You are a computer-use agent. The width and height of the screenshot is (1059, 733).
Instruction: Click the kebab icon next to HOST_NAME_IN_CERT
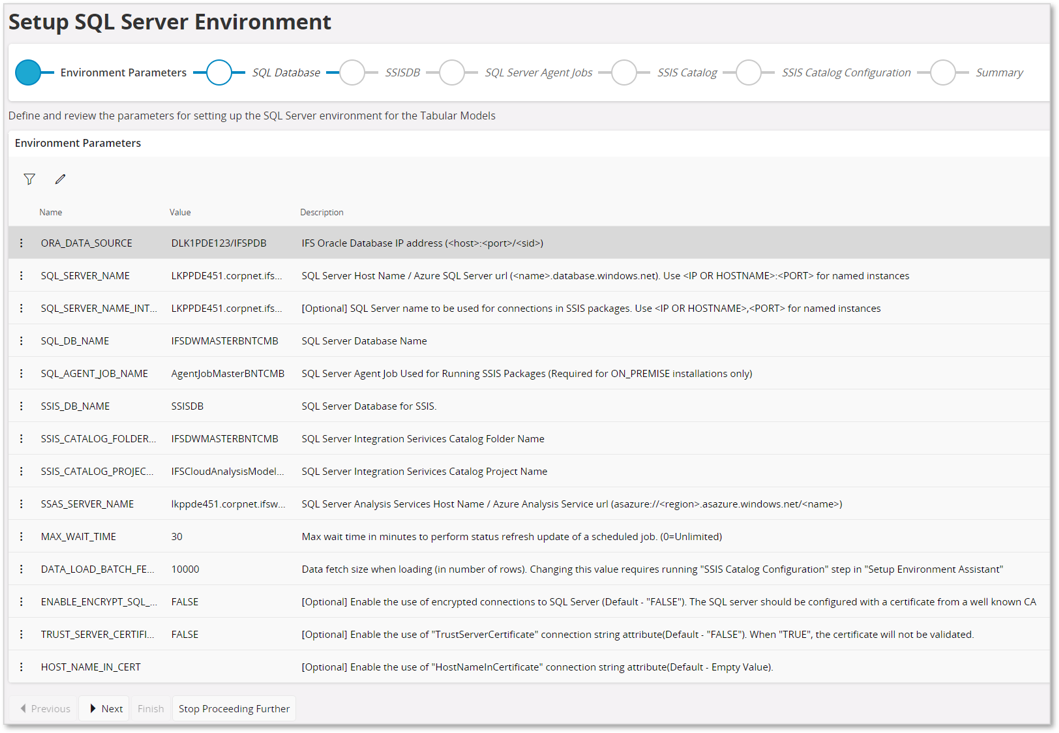(21, 666)
